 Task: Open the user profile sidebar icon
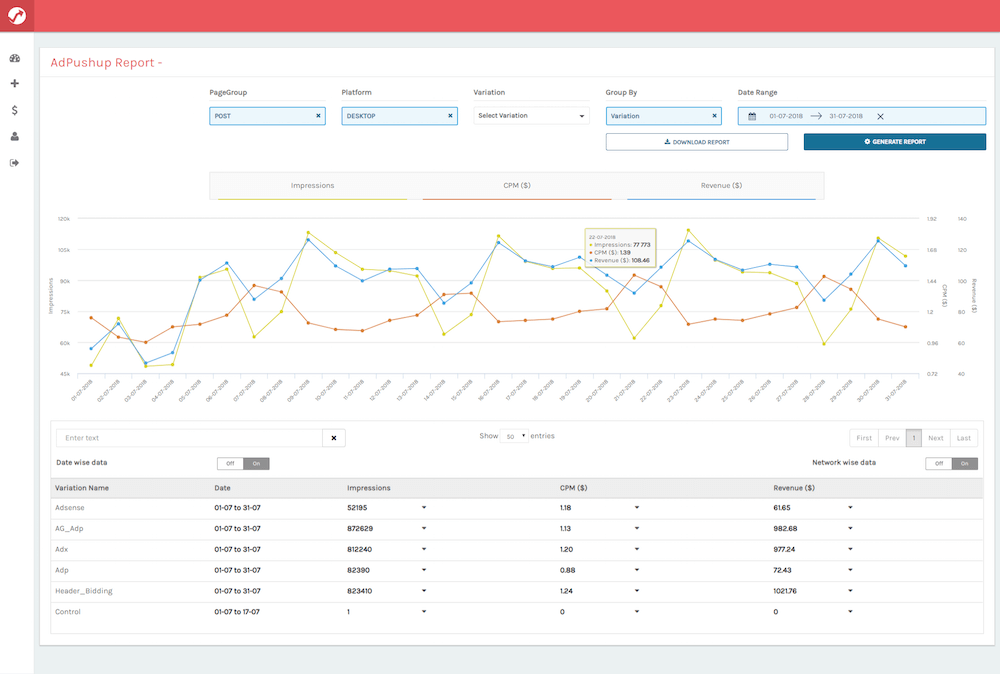click(x=15, y=136)
